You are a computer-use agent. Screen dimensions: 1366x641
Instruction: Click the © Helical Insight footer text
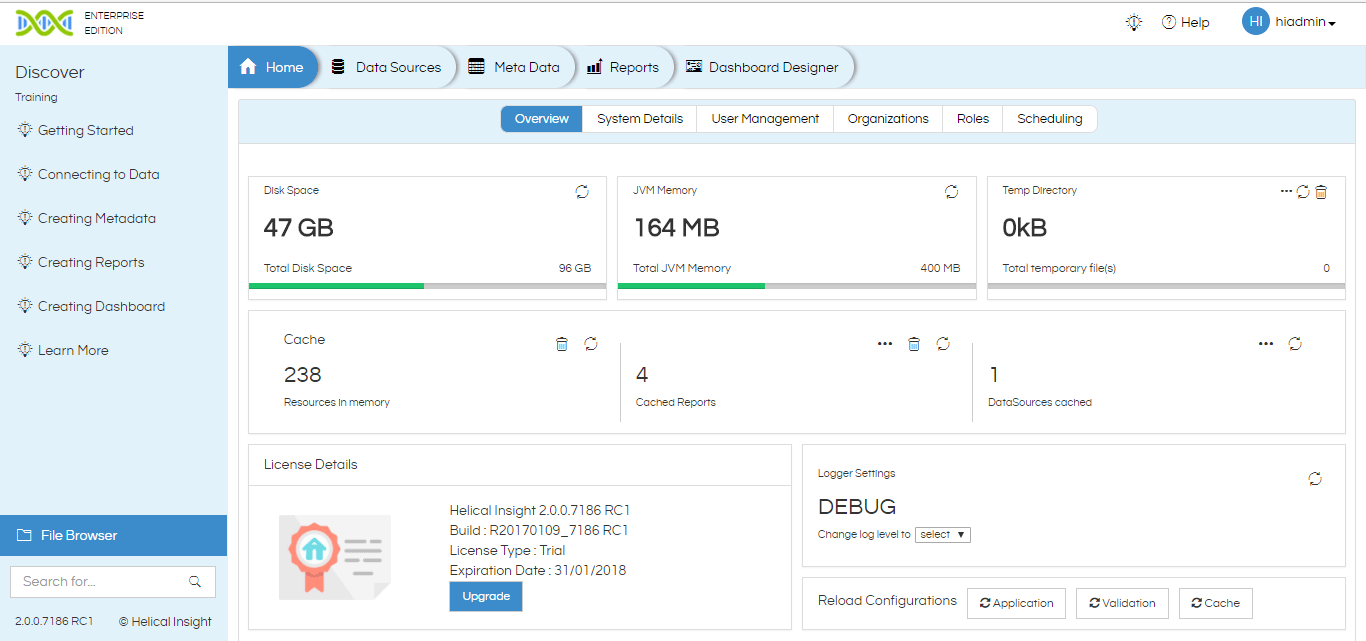click(x=165, y=622)
